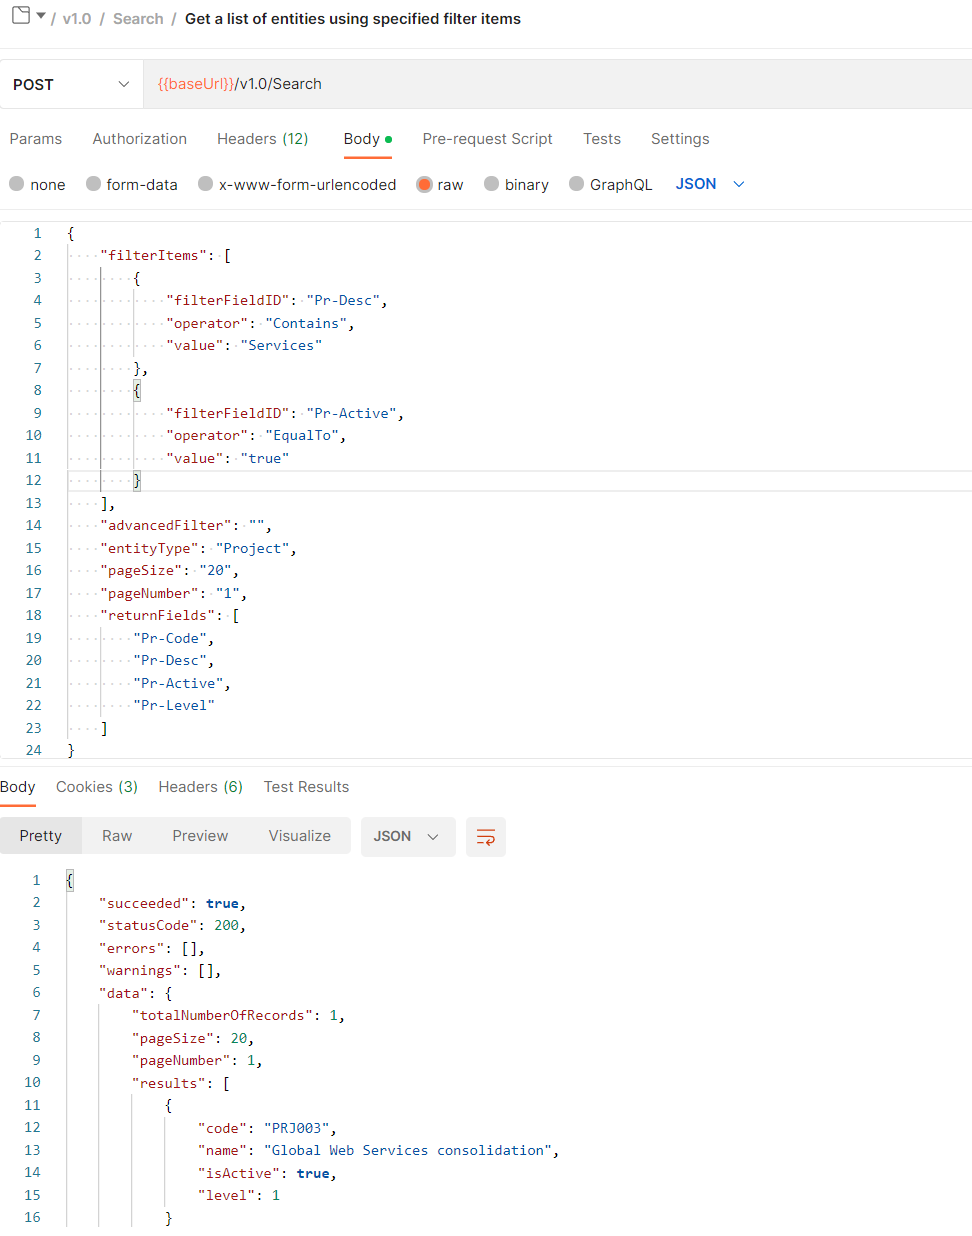Switch response view to Preview
972x1236 pixels.
tap(199, 836)
